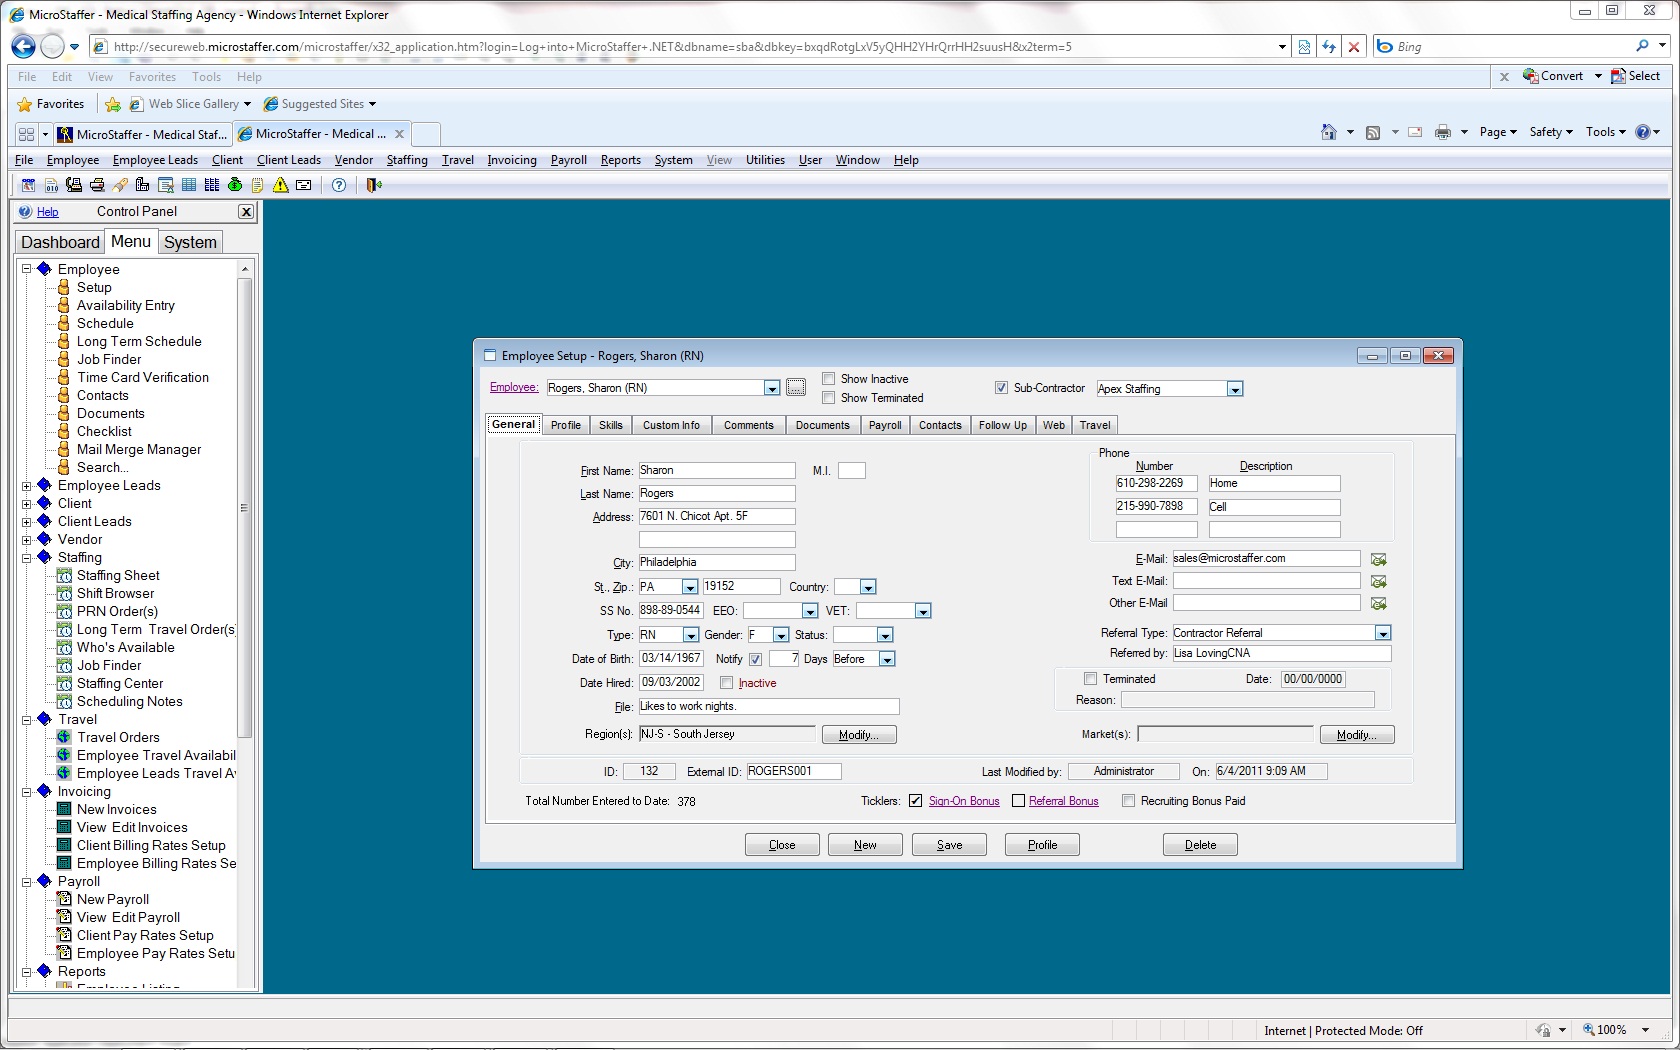Open the Referral Type dropdown
This screenshot has height=1050, width=1680.
[x=1382, y=633]
